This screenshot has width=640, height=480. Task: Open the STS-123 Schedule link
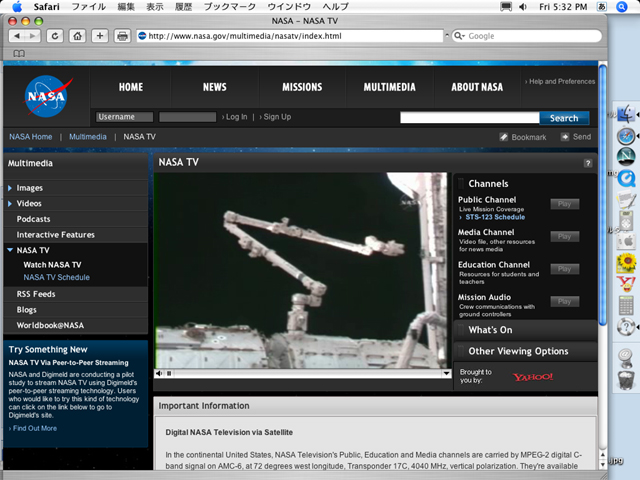tap(495, 217)
